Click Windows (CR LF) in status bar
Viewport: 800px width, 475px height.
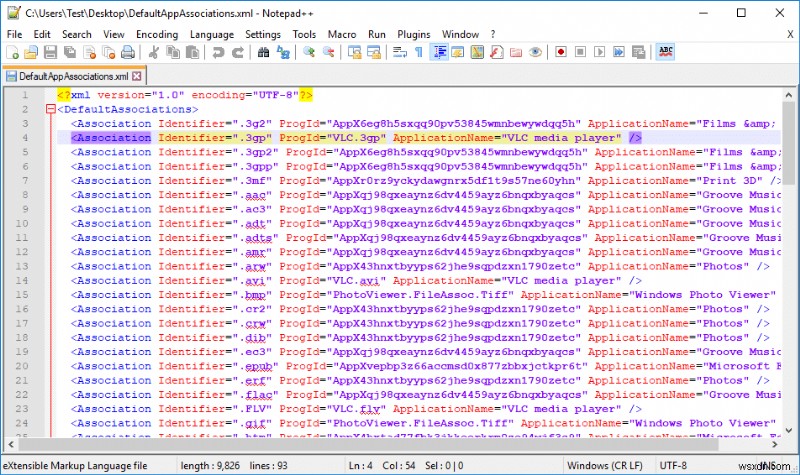point(606,466)
